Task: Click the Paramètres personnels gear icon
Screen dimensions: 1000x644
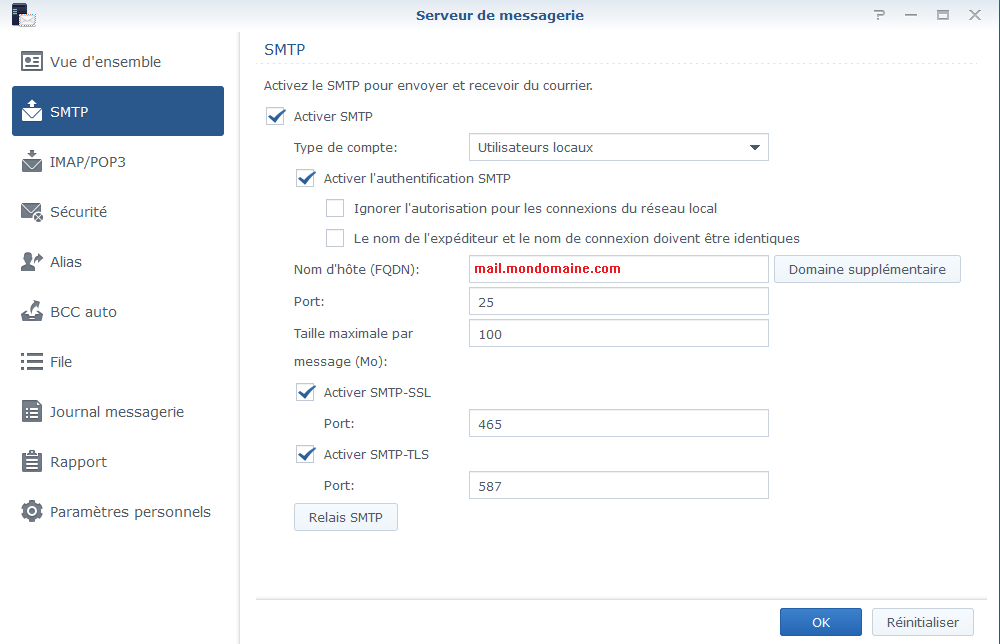Action: (32, 512)
